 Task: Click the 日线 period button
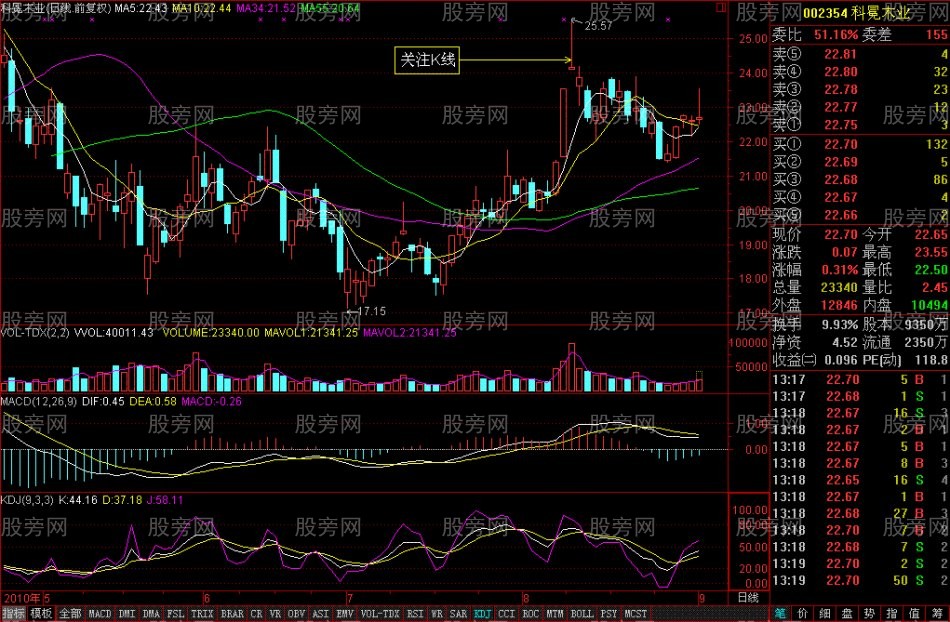(x=748, y=597)
